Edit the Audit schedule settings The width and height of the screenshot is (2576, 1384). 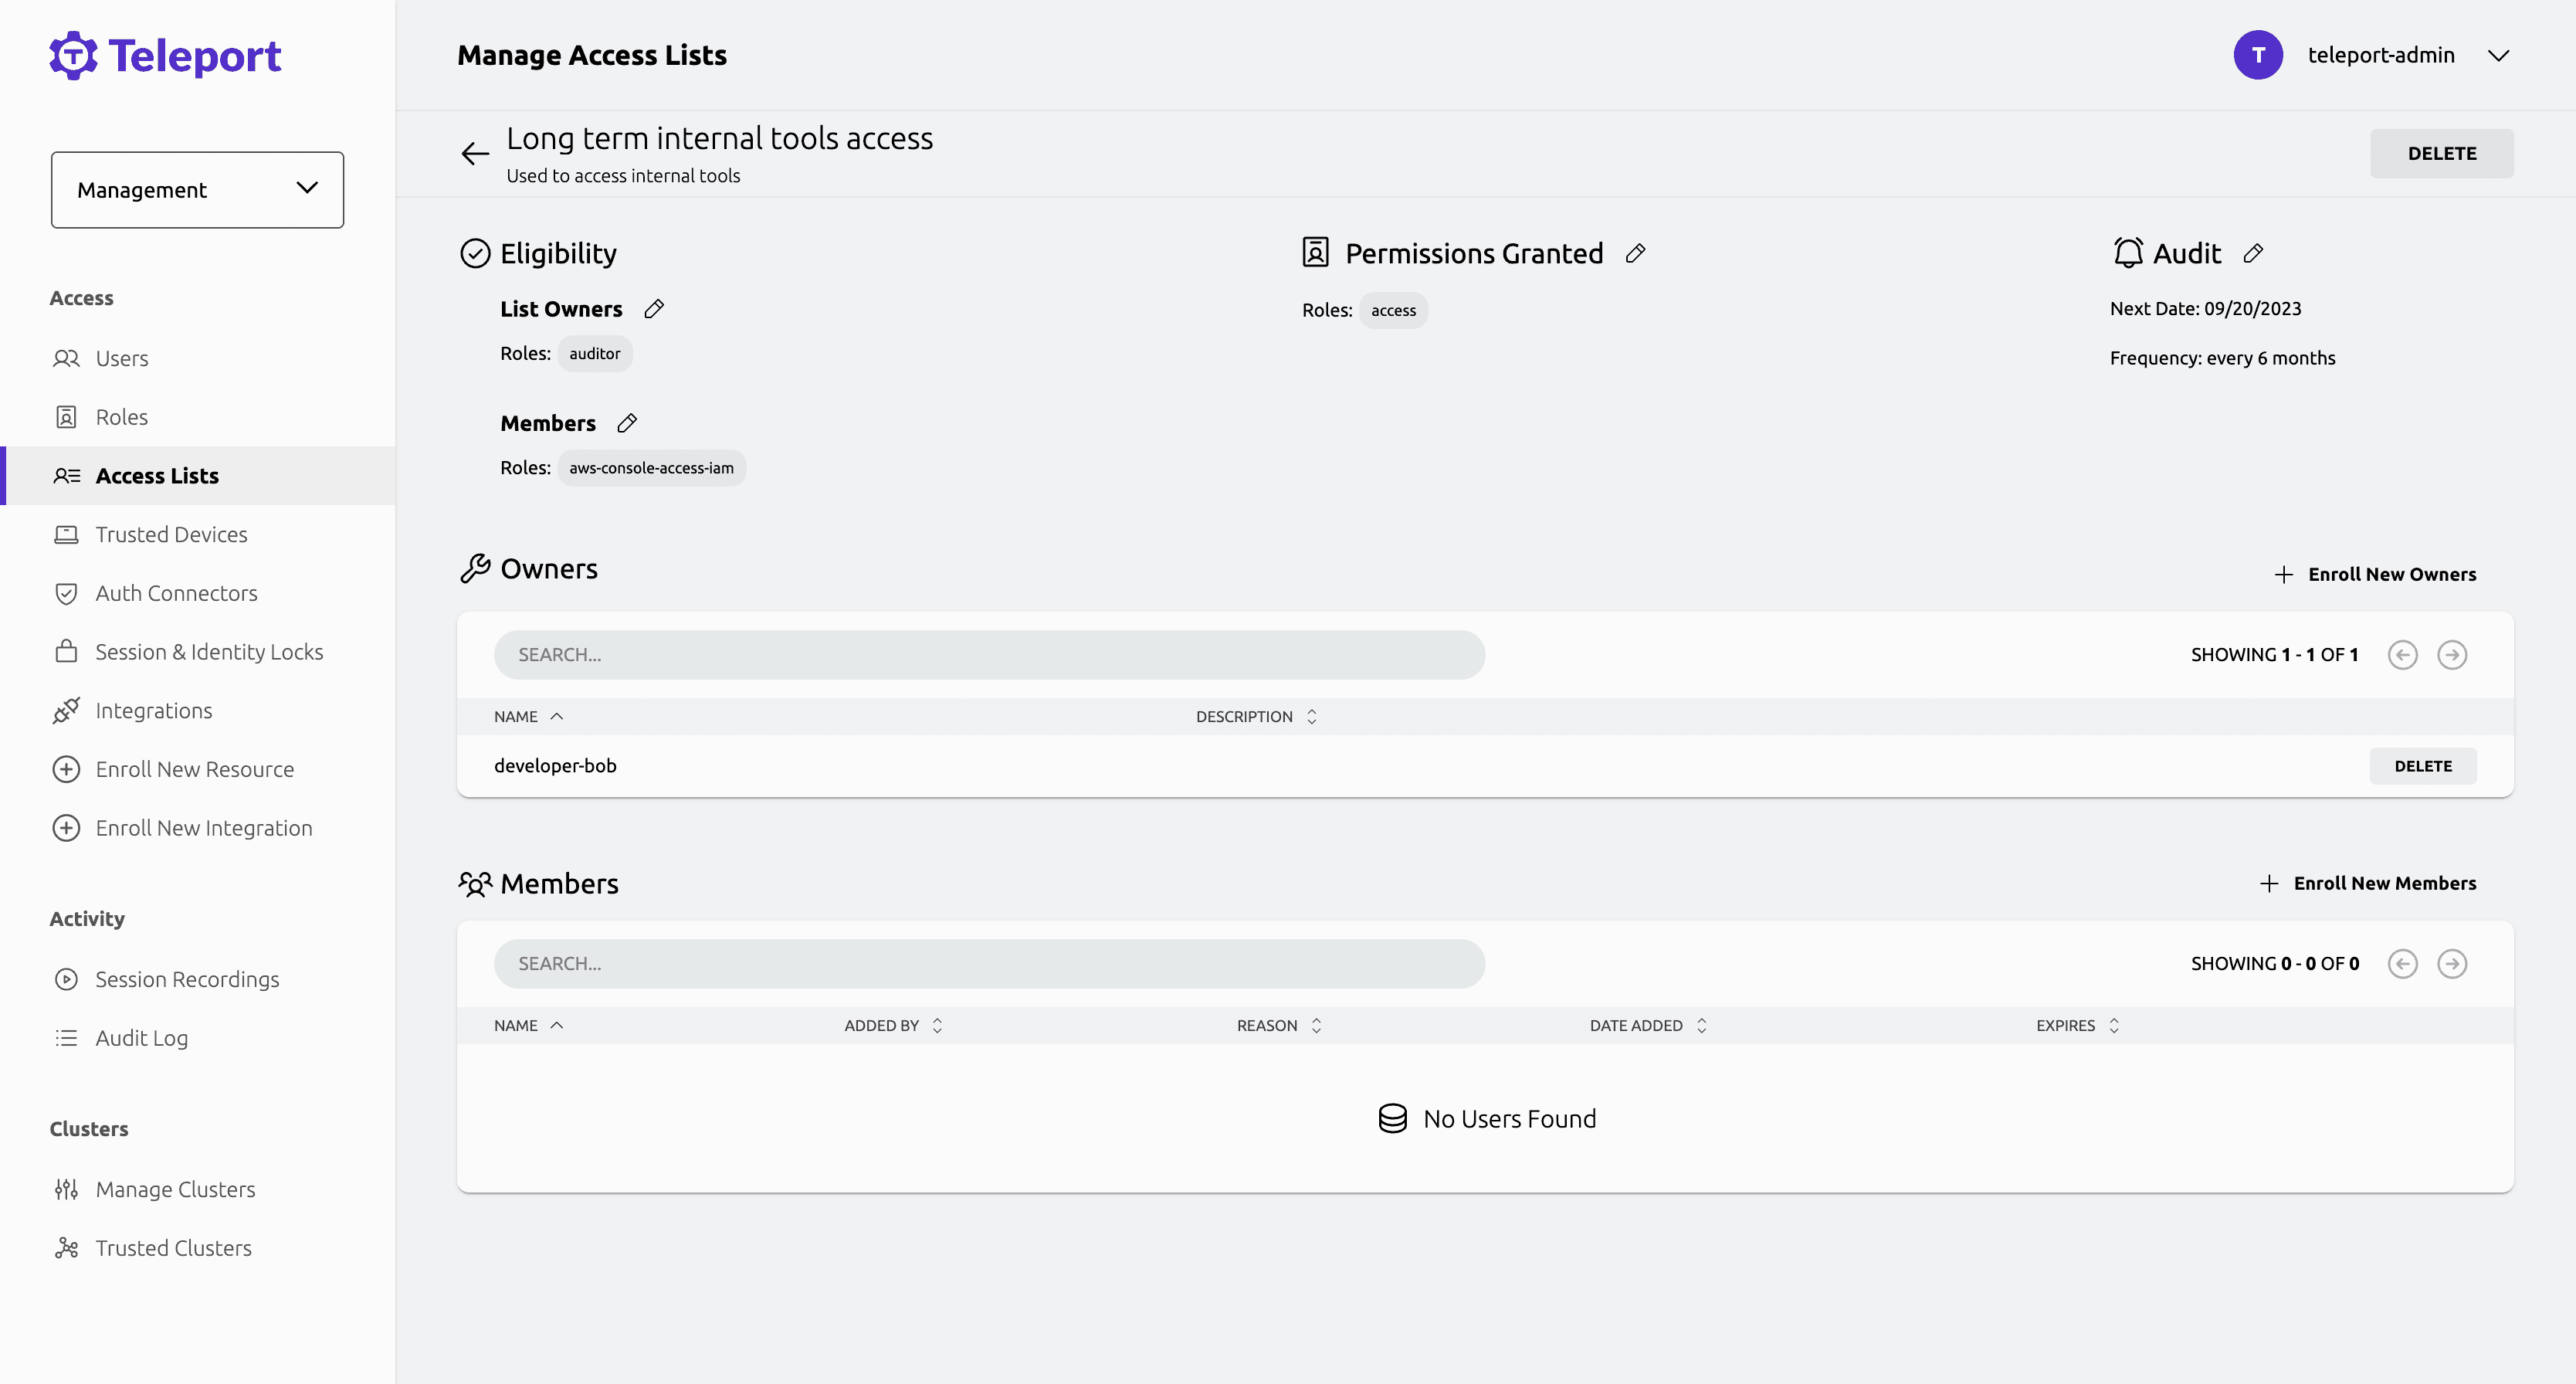coord(2254,253)
